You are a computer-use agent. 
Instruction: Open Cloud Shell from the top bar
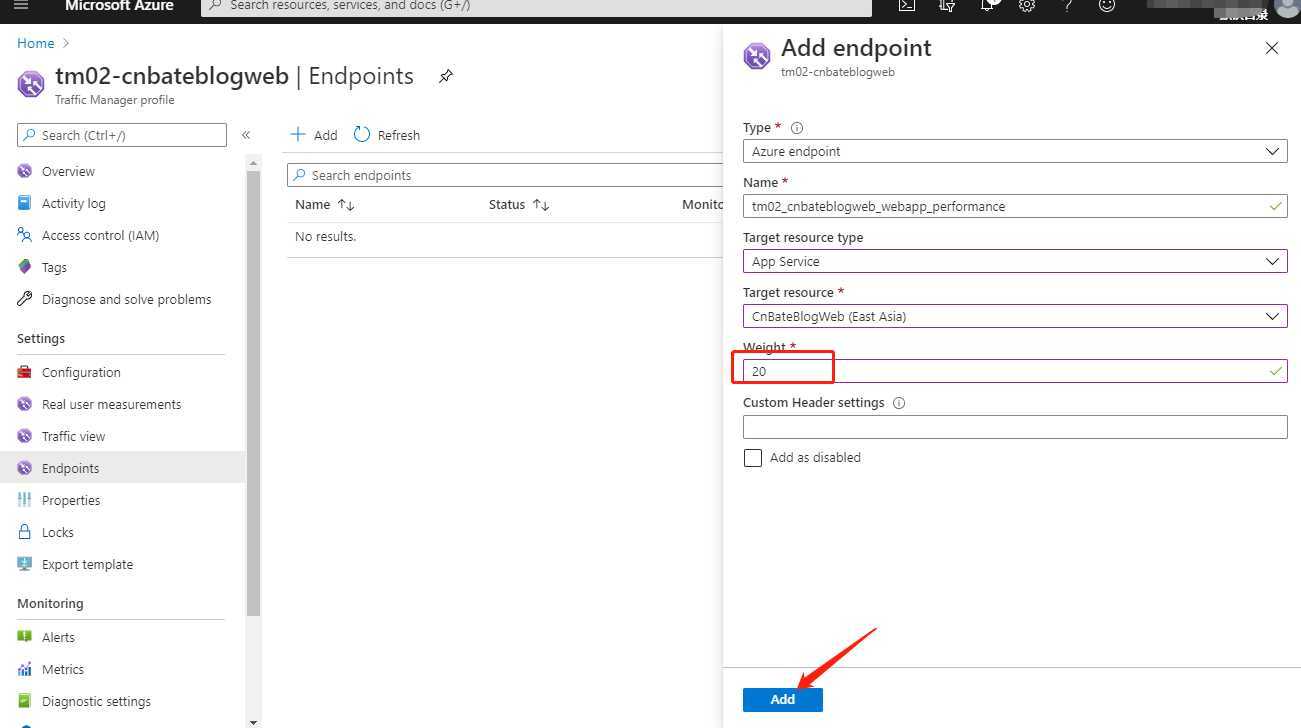(x=906, y=5)
